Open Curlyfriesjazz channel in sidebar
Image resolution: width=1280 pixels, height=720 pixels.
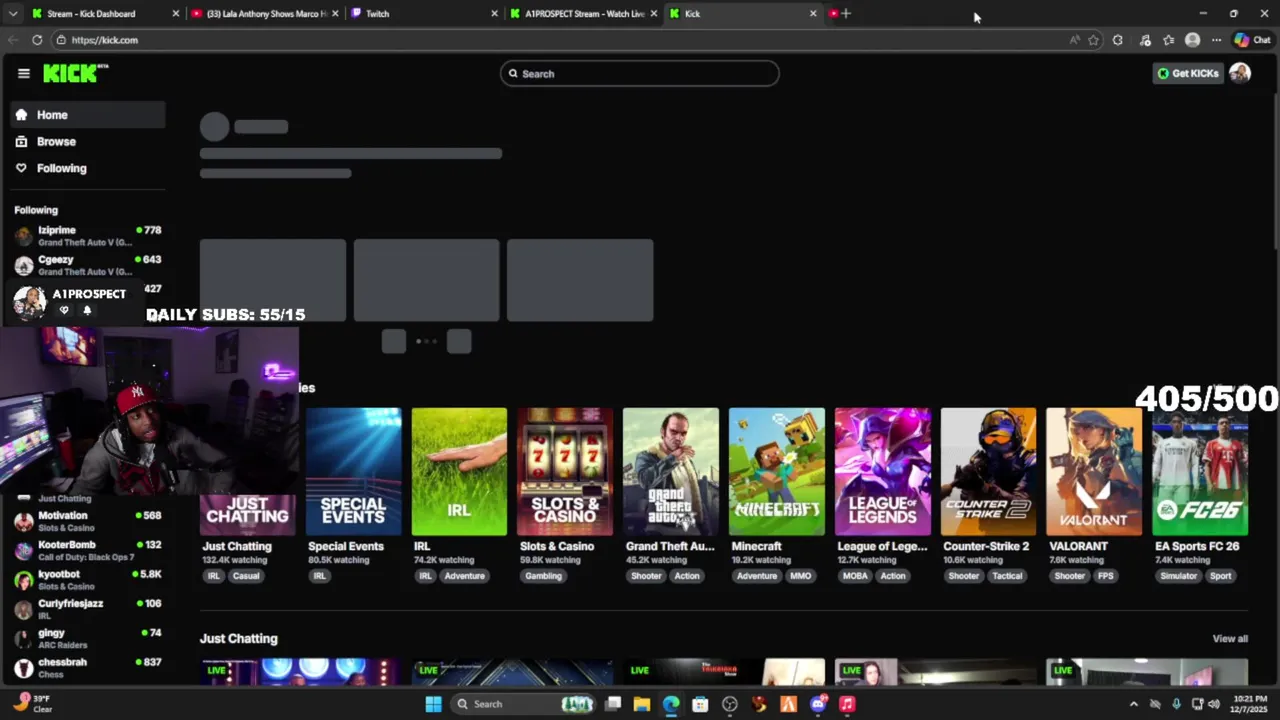88,609
